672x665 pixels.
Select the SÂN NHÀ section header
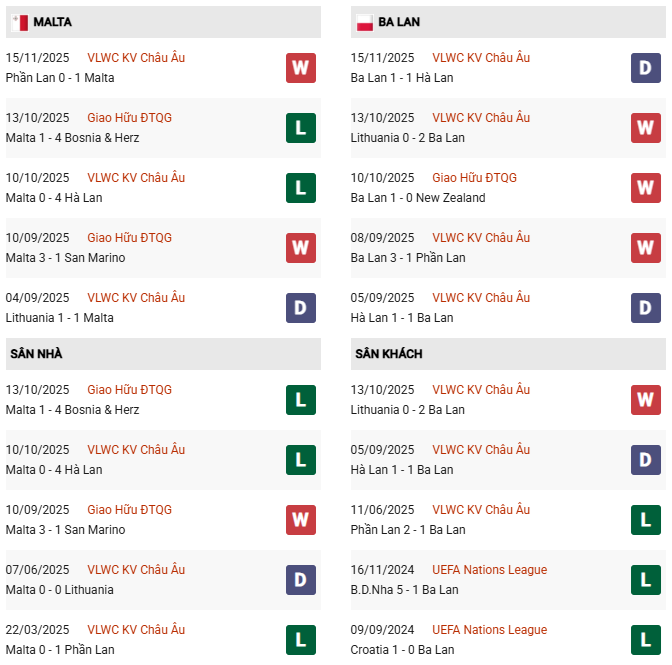click(x=37, y=354)
